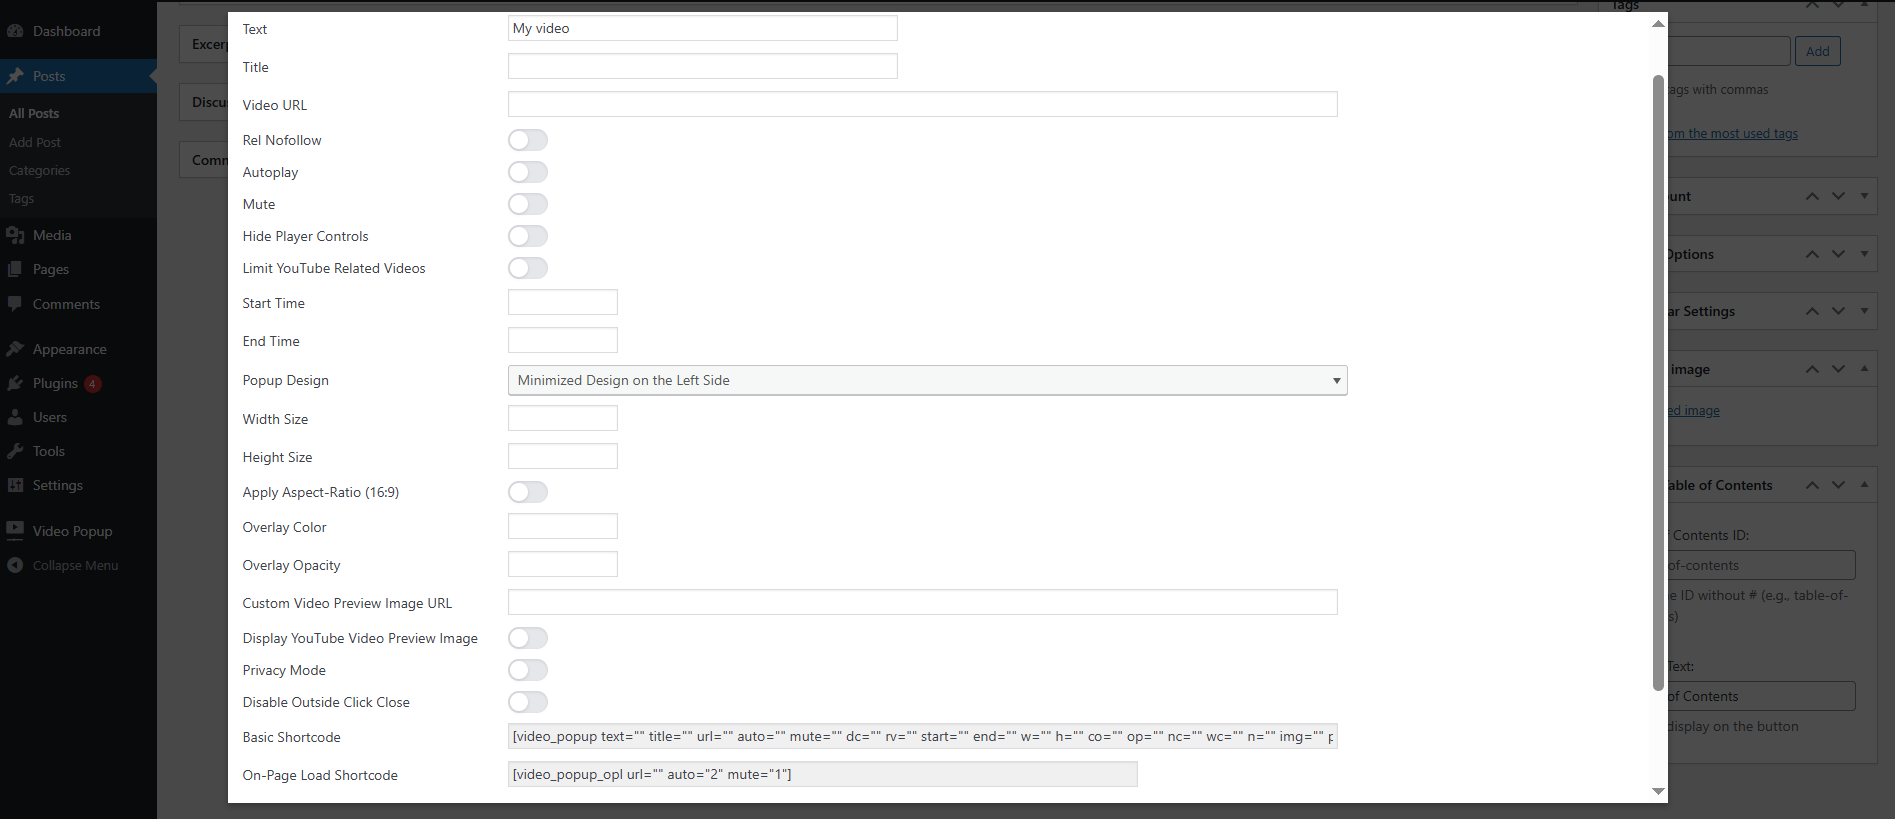The height and width of the screenshot is (819, 1895).
Task: Toggle the featured image panel arrow
Action: click(x=1864, y=369)
